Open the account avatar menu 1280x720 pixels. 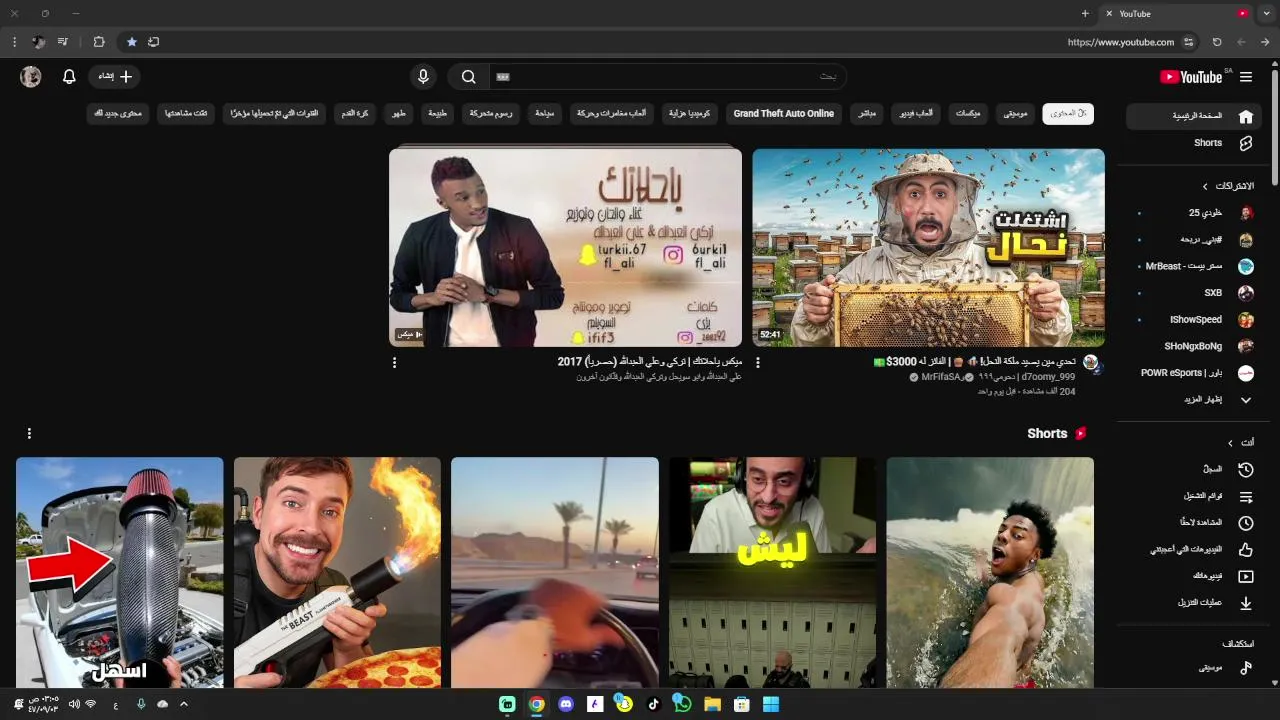click(x=31, y=77)
